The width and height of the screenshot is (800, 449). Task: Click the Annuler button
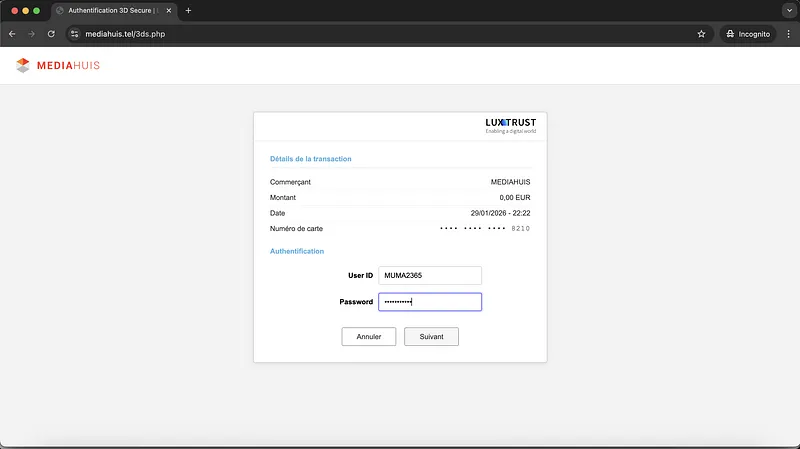(x=368, y=337)
